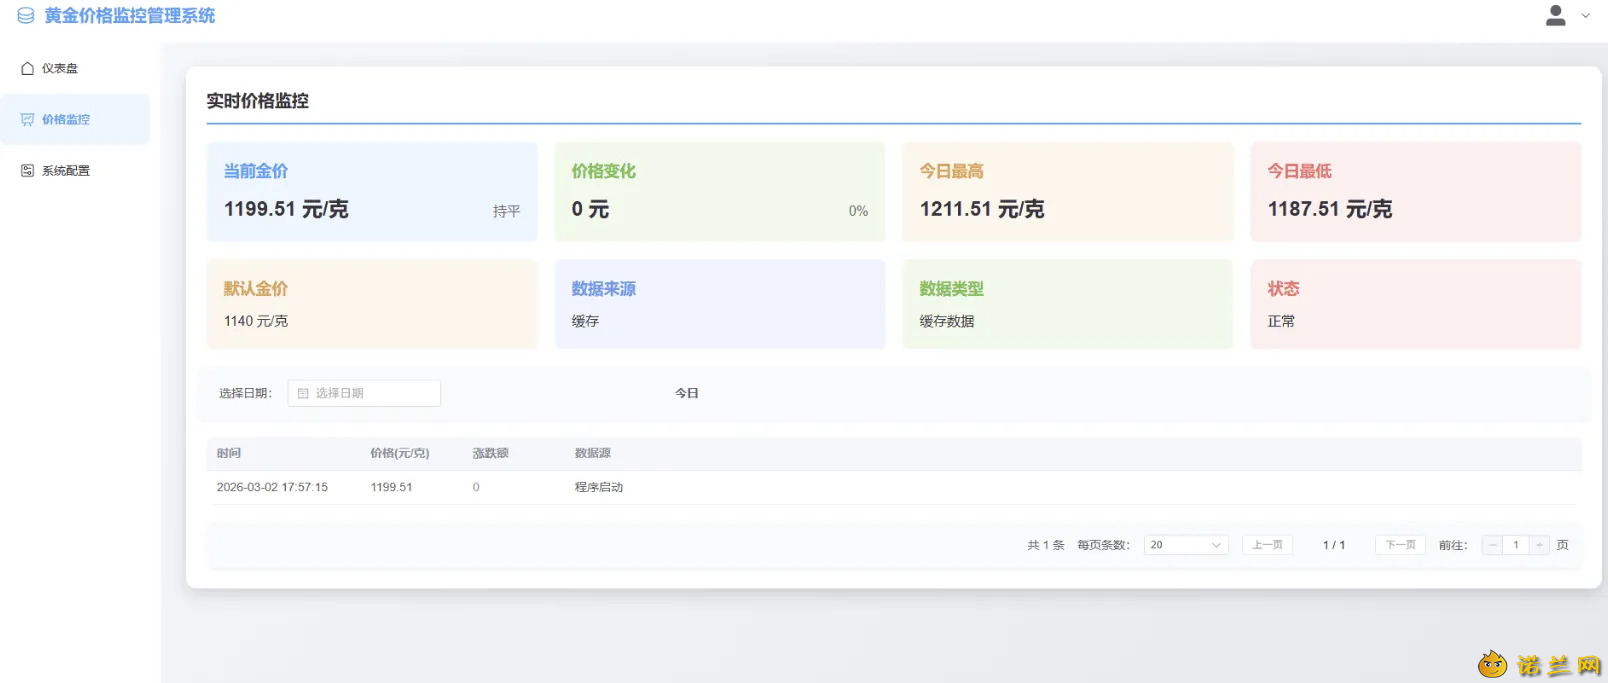The height and width of the screenshot is (683, 1608).
Task: Click the 1199.51 price table cell
Action: pos(391,488)
